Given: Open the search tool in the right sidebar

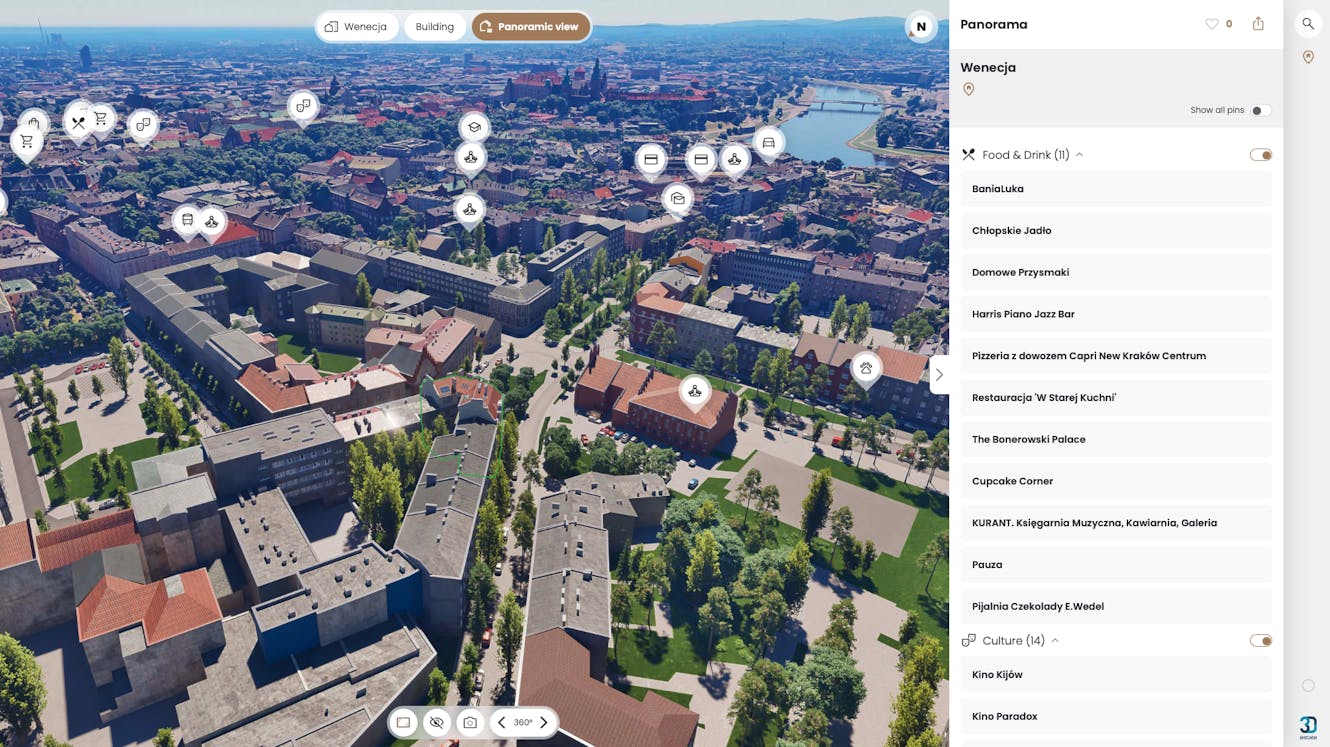Looking at the screenshot, I should pos(1307,23).
